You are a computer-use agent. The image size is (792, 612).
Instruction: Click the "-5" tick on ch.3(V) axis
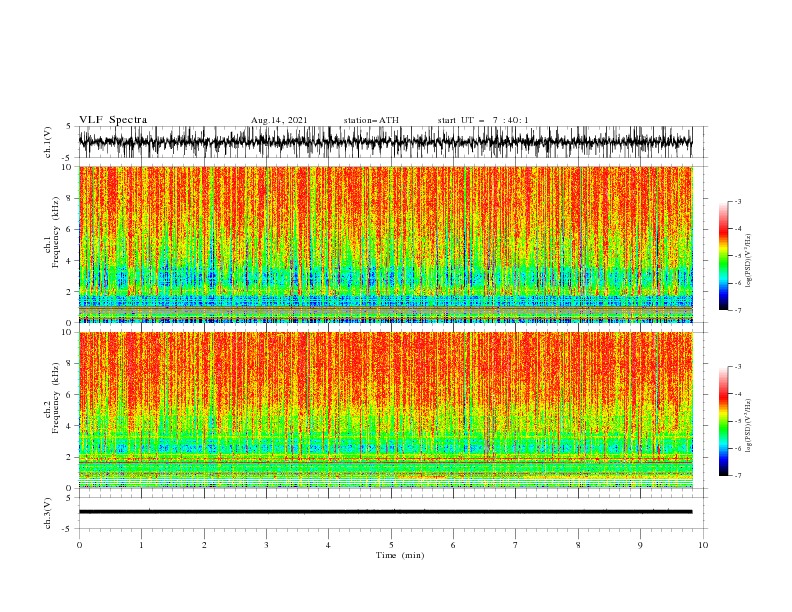pyautogui.click(x=67, y=529)
